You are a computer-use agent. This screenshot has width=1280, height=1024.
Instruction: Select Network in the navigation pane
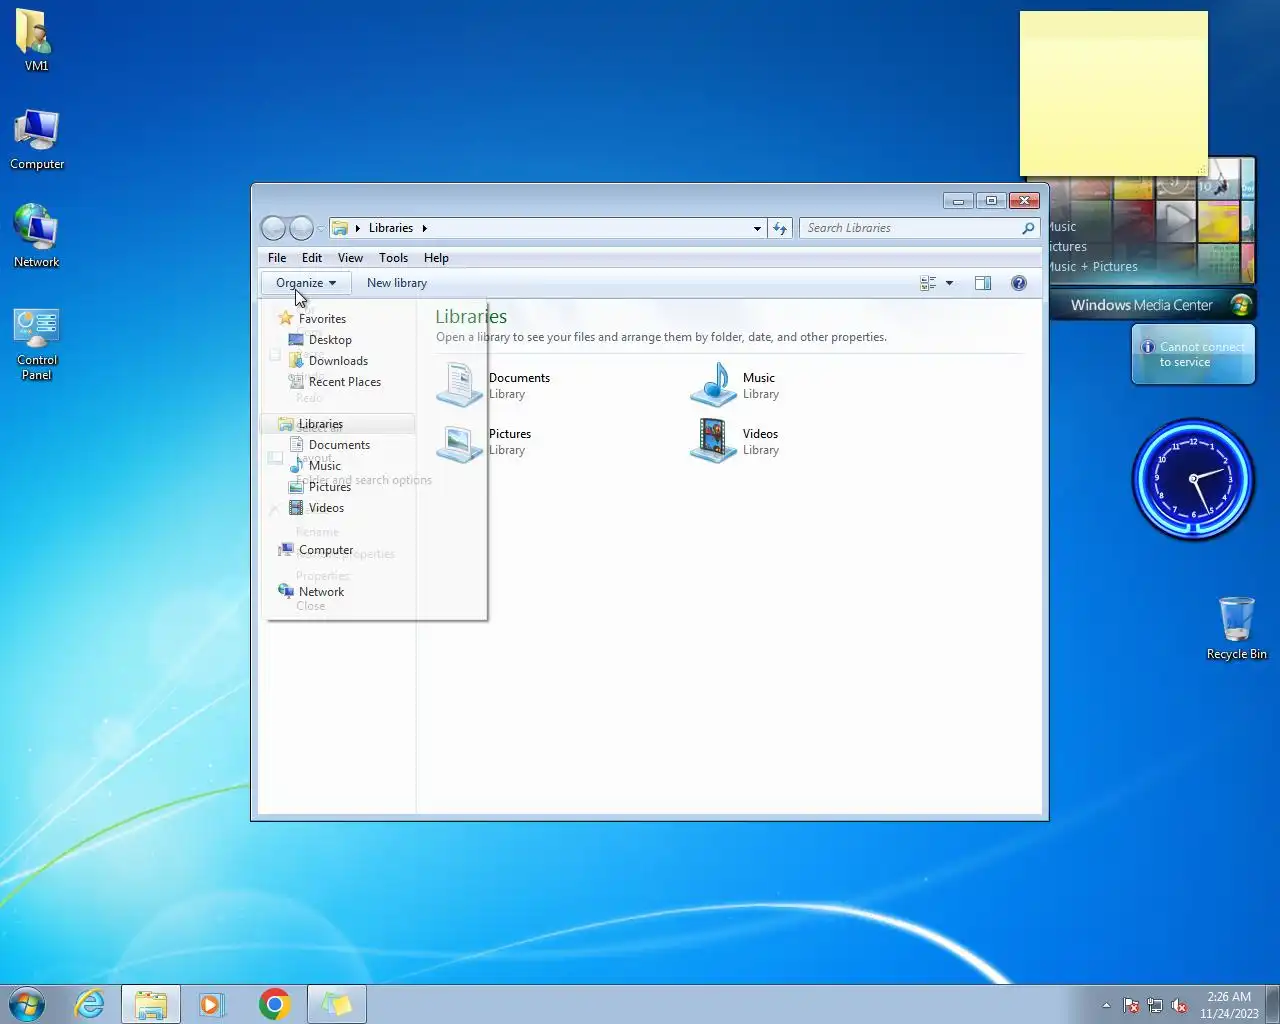pyautogui.click(x=321, y=592)
